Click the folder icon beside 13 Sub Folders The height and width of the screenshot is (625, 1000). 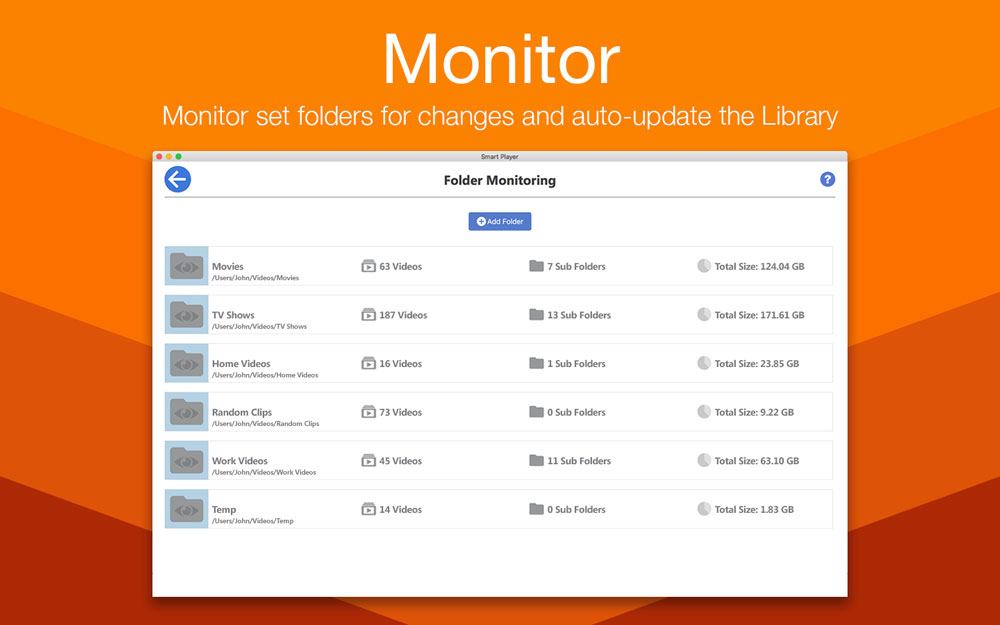[x=536, y=315]
